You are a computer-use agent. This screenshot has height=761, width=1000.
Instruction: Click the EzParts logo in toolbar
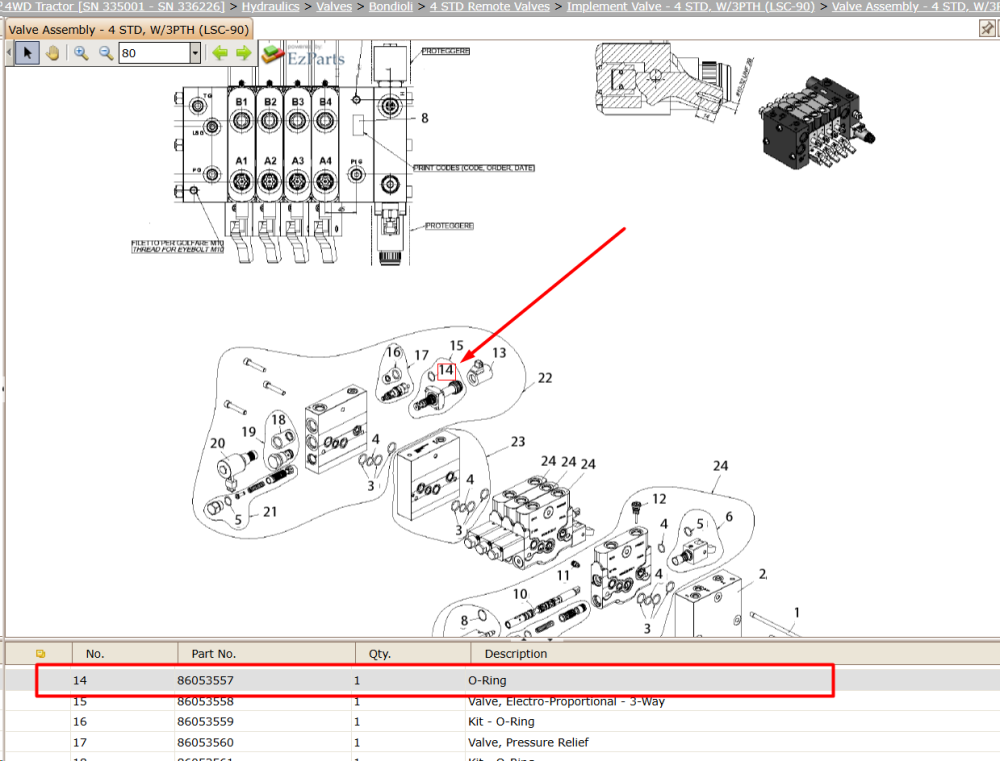click(x=304, y=56)
